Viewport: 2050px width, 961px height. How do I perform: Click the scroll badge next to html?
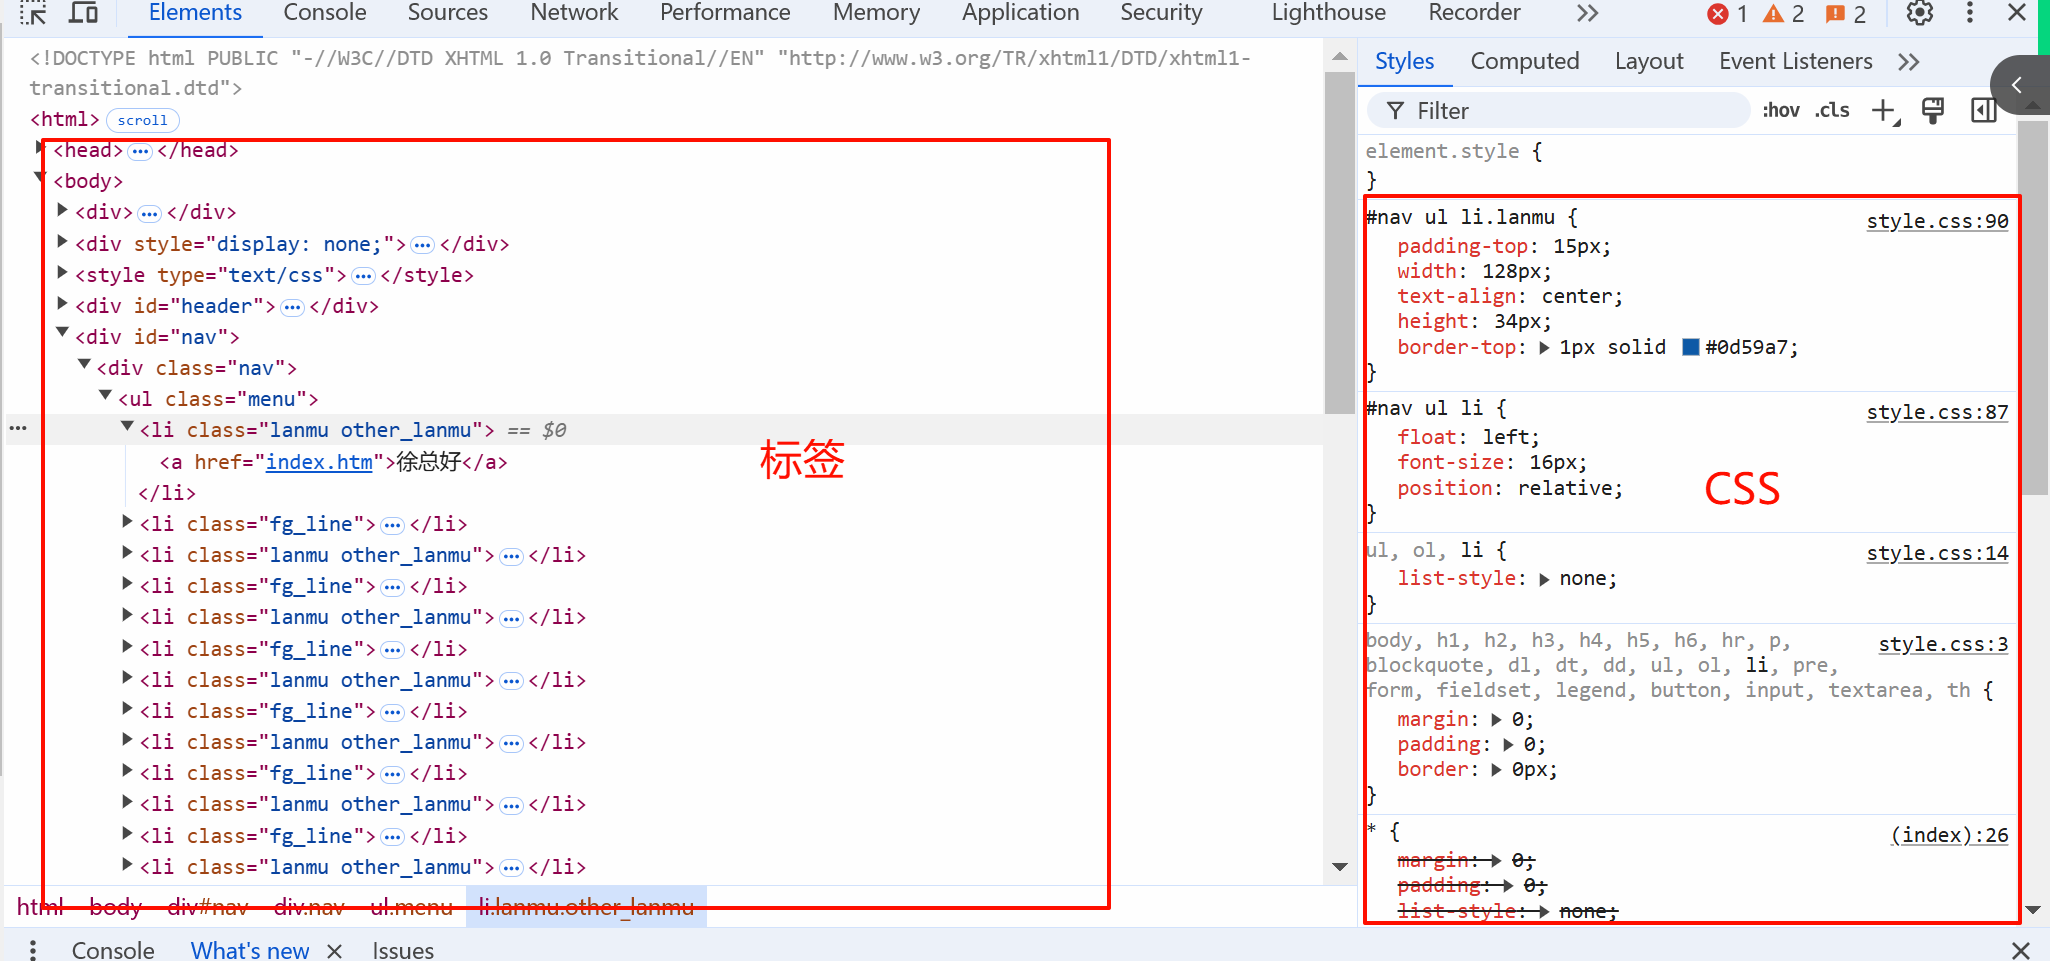[142, 120]
